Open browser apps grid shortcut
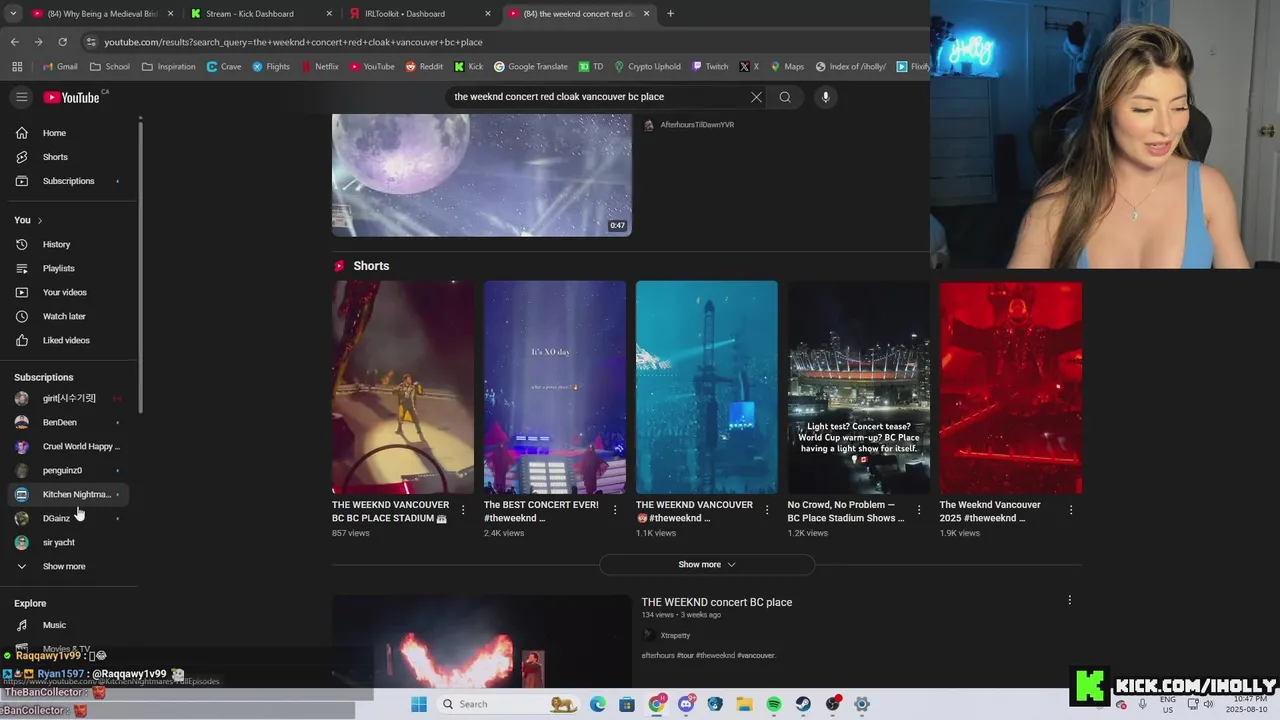The image size is (1280, 720). pos(17,67)
